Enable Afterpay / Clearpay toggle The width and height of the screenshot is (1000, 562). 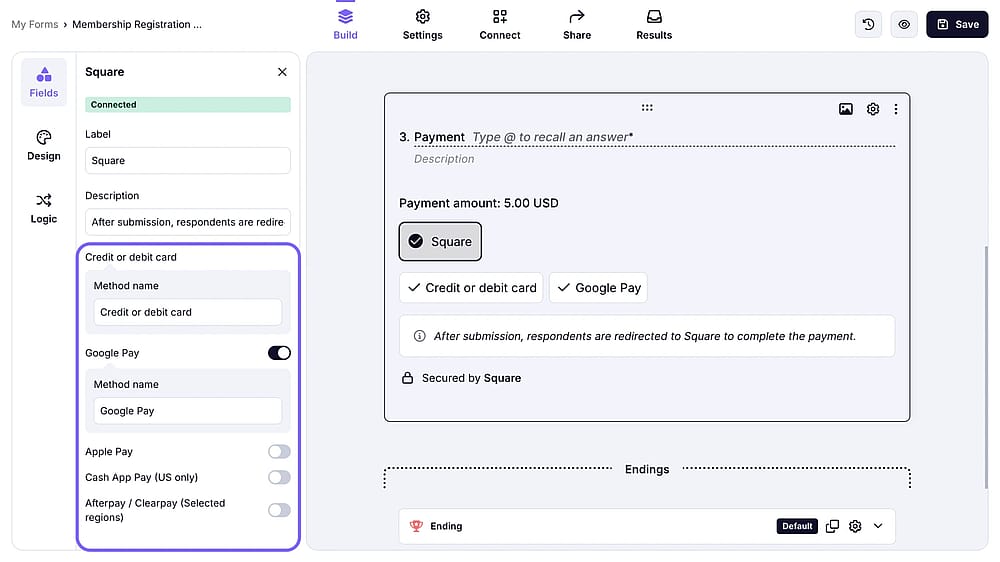279,510
